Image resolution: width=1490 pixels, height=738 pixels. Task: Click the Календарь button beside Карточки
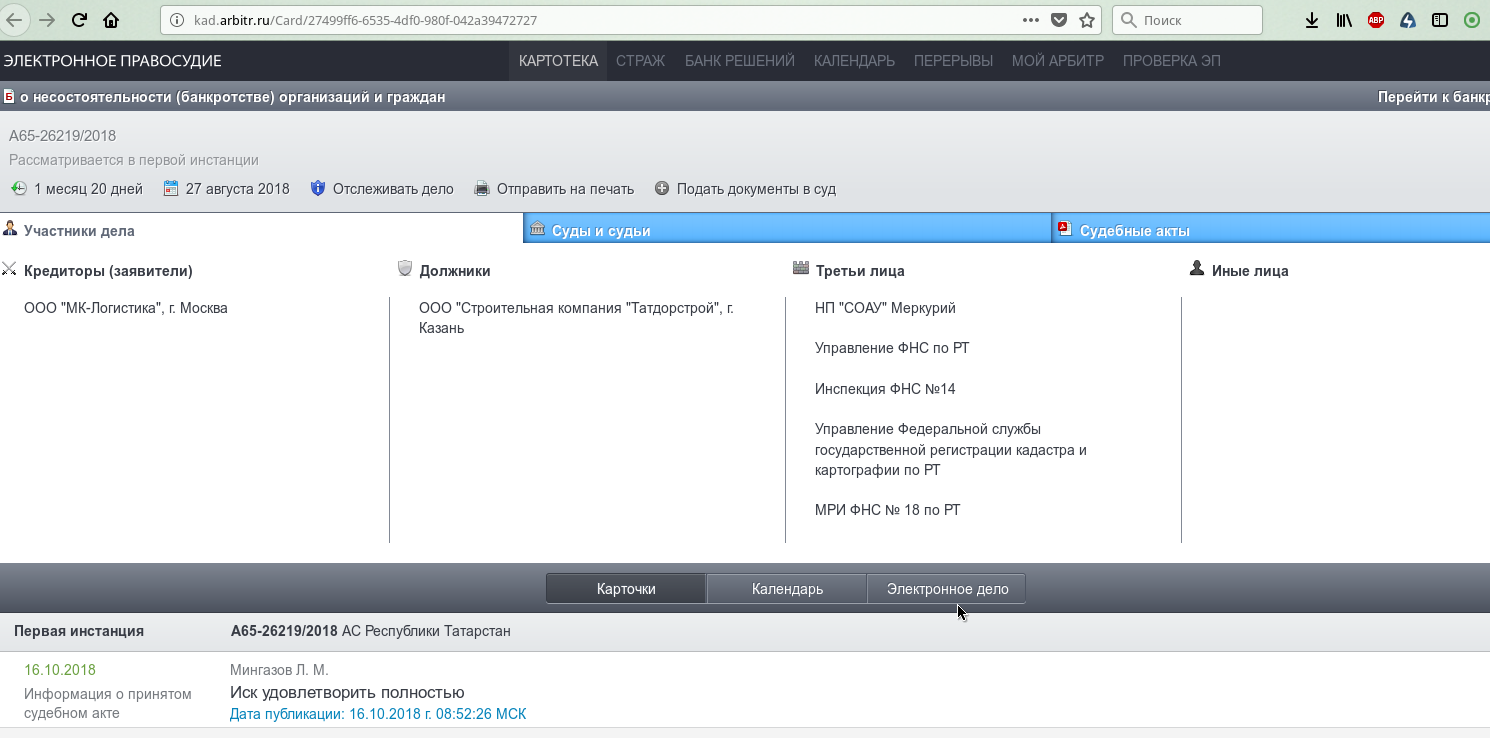[787, 589]
